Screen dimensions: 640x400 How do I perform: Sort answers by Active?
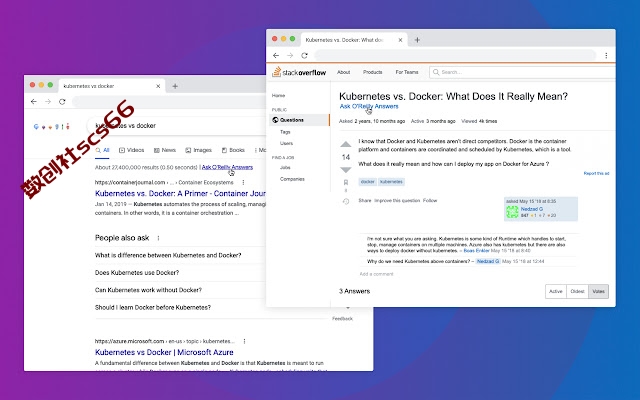[556, 291]
